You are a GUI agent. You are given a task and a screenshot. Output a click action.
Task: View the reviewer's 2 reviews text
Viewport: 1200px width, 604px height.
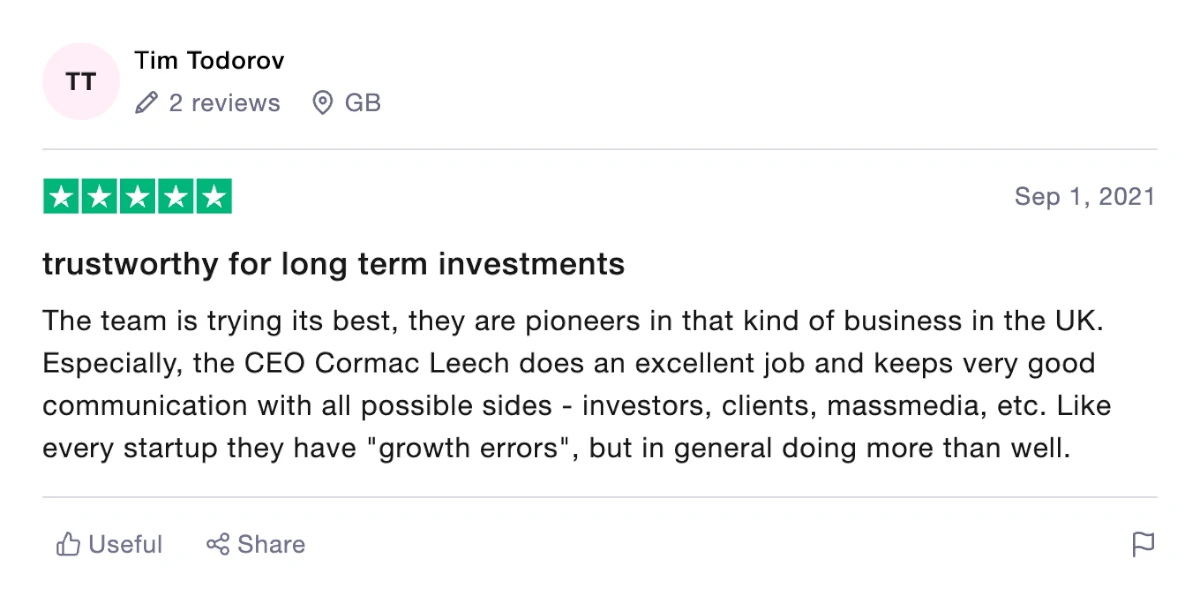coord(224,103)
